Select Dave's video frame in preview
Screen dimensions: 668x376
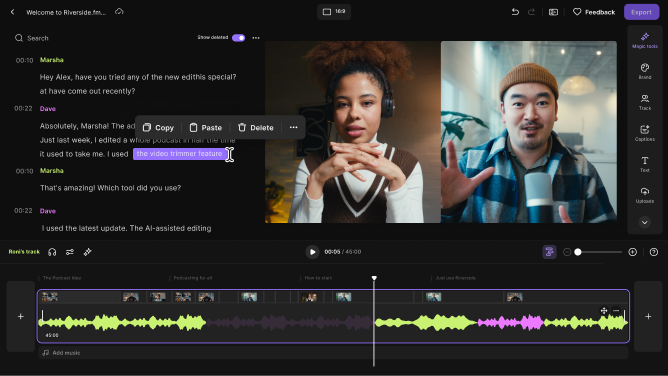click(529, 132)
